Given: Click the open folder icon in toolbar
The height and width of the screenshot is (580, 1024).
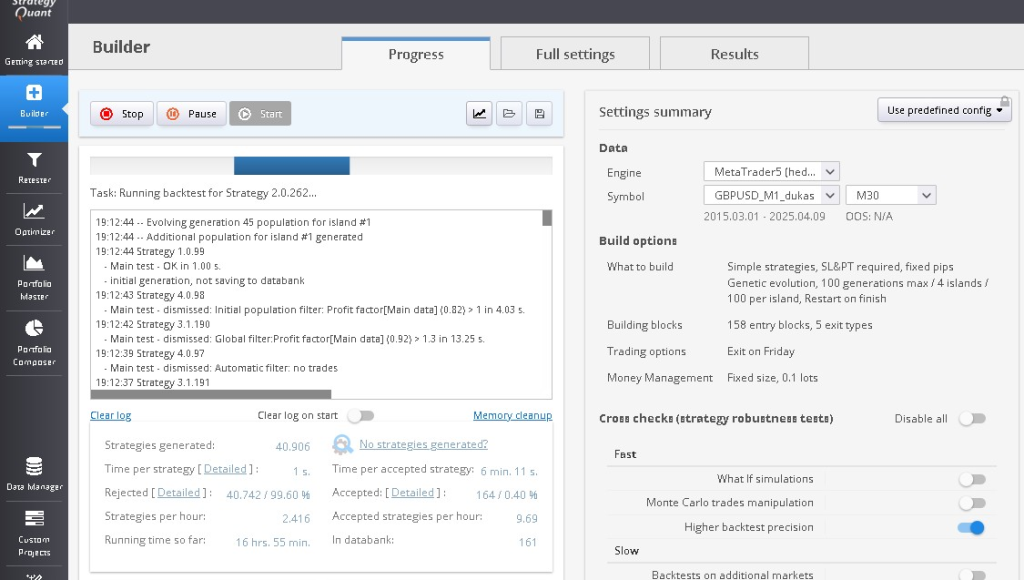Looking at the screenshot, I should click(x=509, y=114).
